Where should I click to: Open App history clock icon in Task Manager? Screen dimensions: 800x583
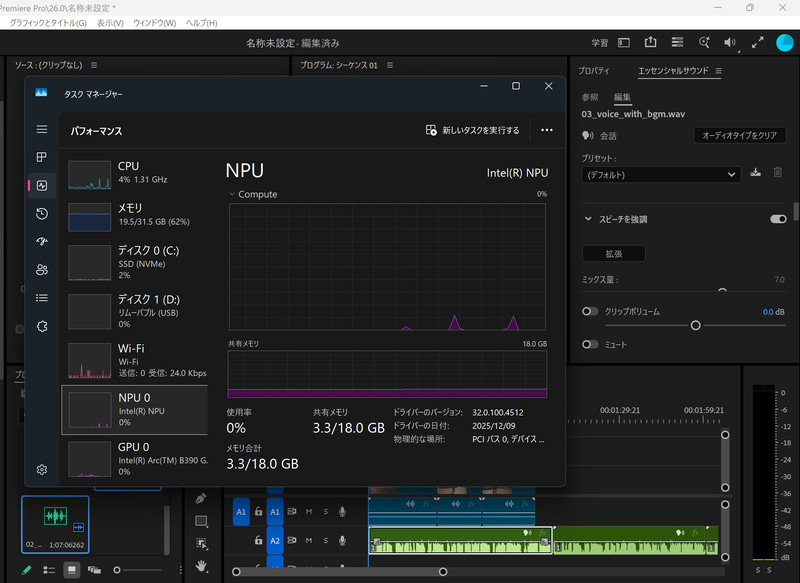(42, 213)
